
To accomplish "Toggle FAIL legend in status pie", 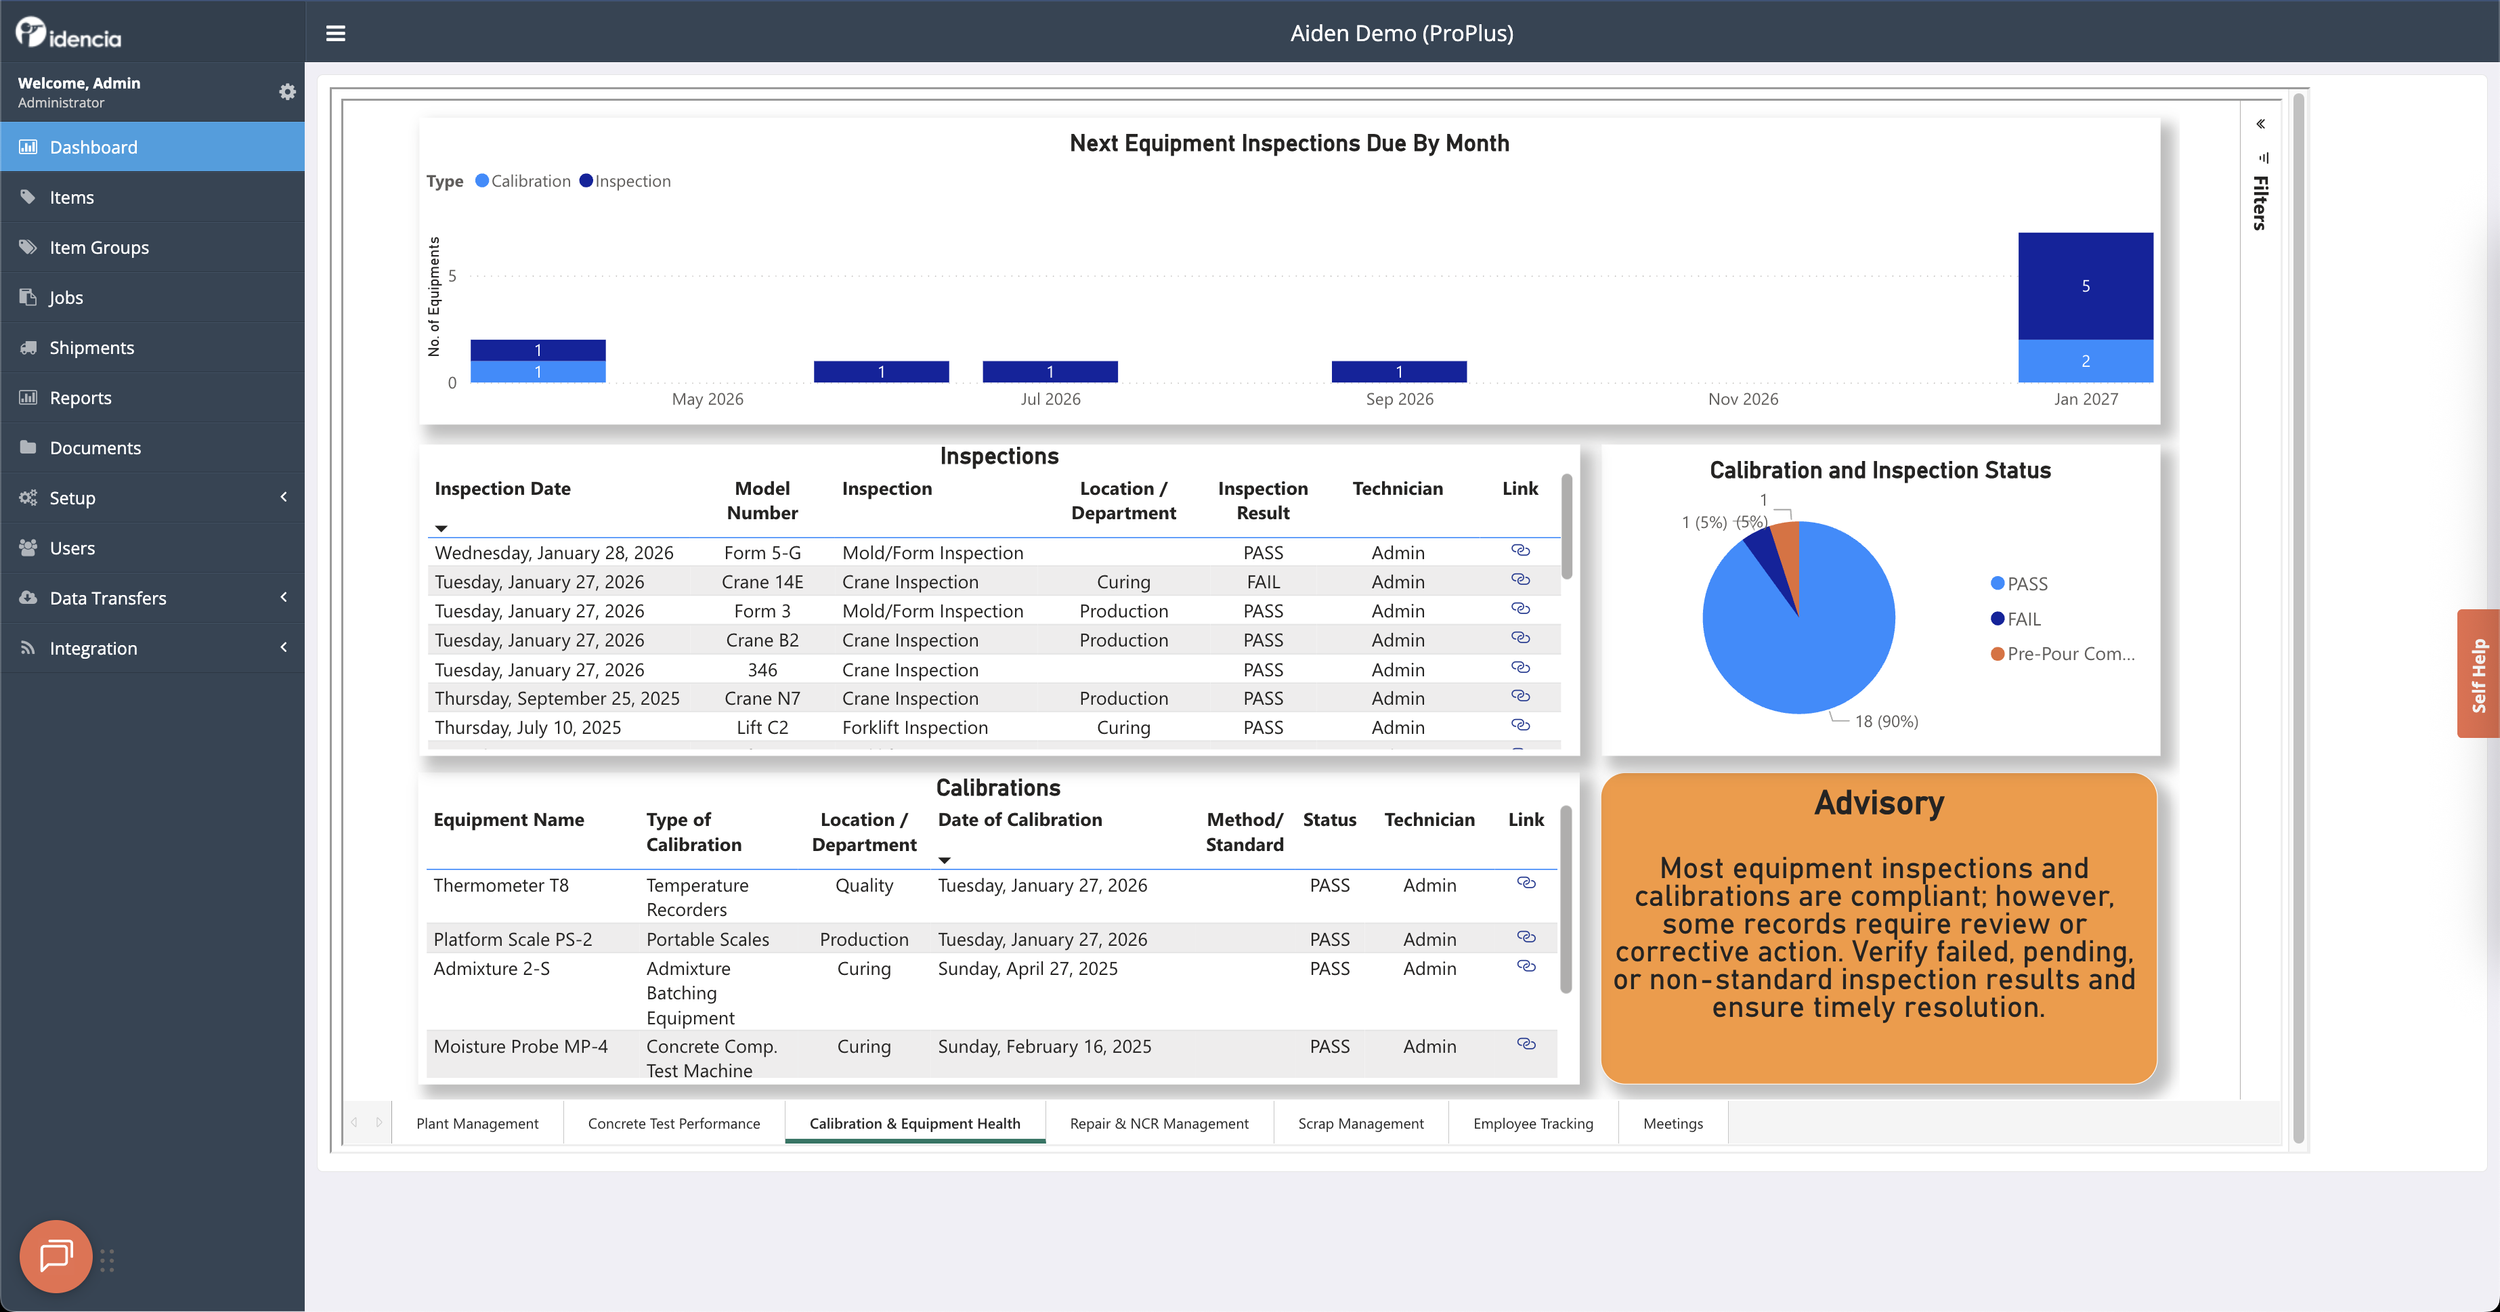I will pyautogui.click(x=2016, y=619).
